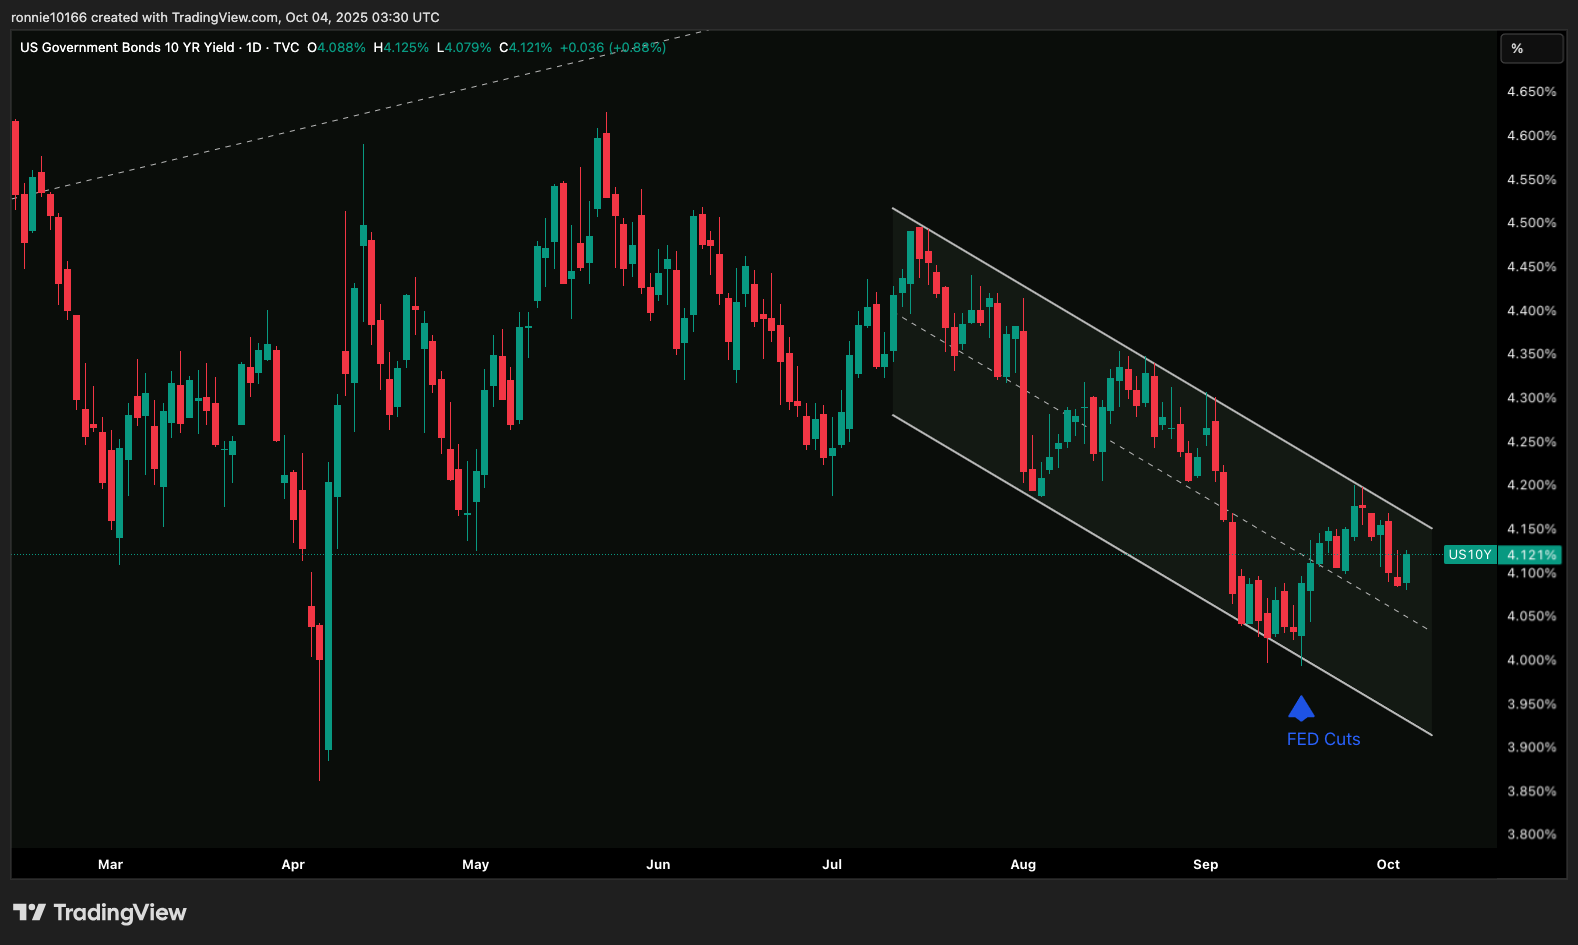Click the closing value C4.121% in legend
The height and width of the screenshot is (945, 1578).
click(x=525, y=47)
